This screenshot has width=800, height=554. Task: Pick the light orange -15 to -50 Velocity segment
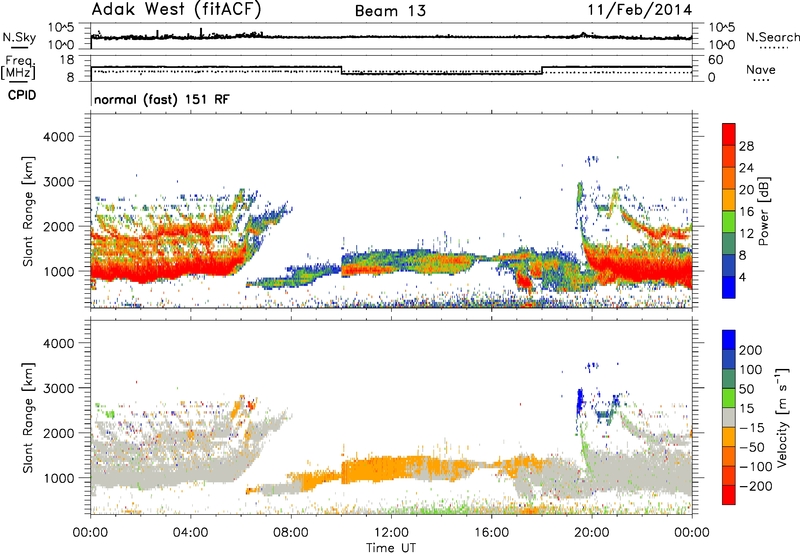coord(729,437)
